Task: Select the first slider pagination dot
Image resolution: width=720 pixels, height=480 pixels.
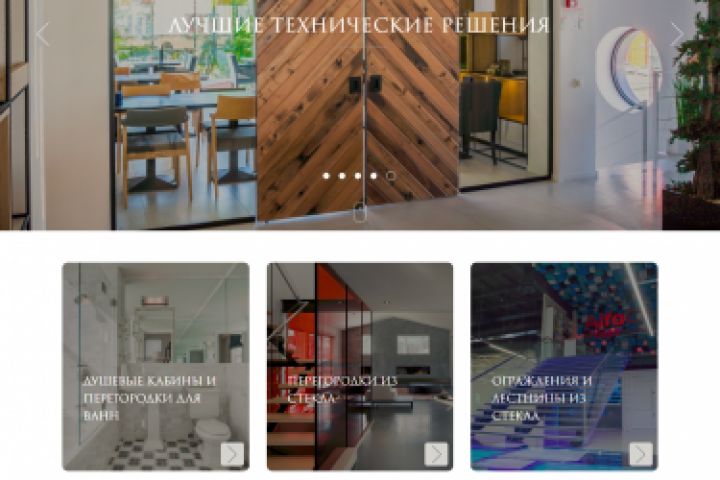Action: (326, 175)
